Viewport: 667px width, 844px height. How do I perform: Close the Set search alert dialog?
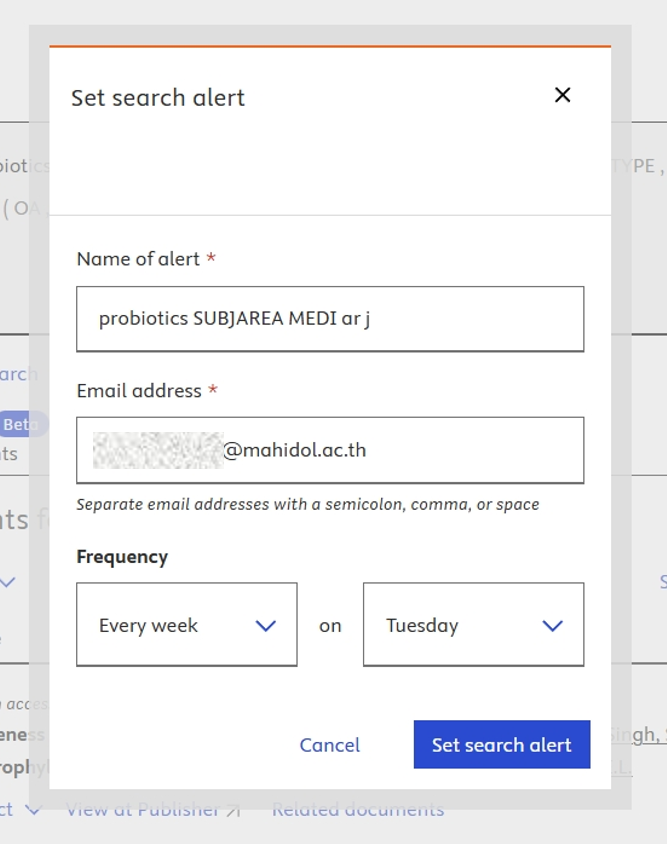(562, 95)
